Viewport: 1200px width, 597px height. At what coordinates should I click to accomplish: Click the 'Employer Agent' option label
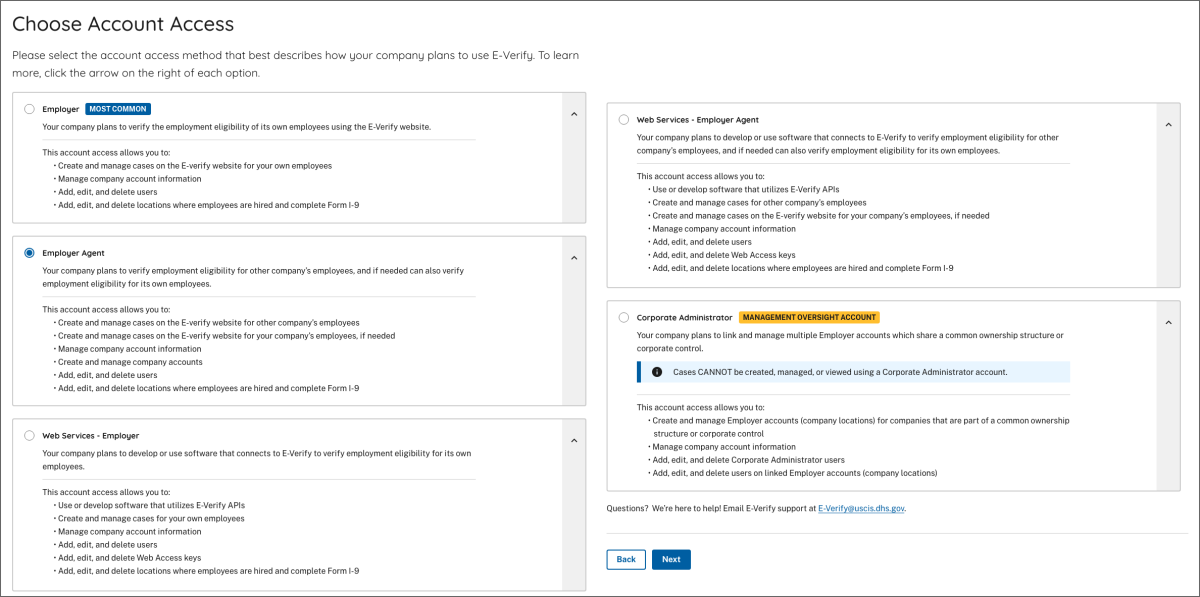click(73, 253)
